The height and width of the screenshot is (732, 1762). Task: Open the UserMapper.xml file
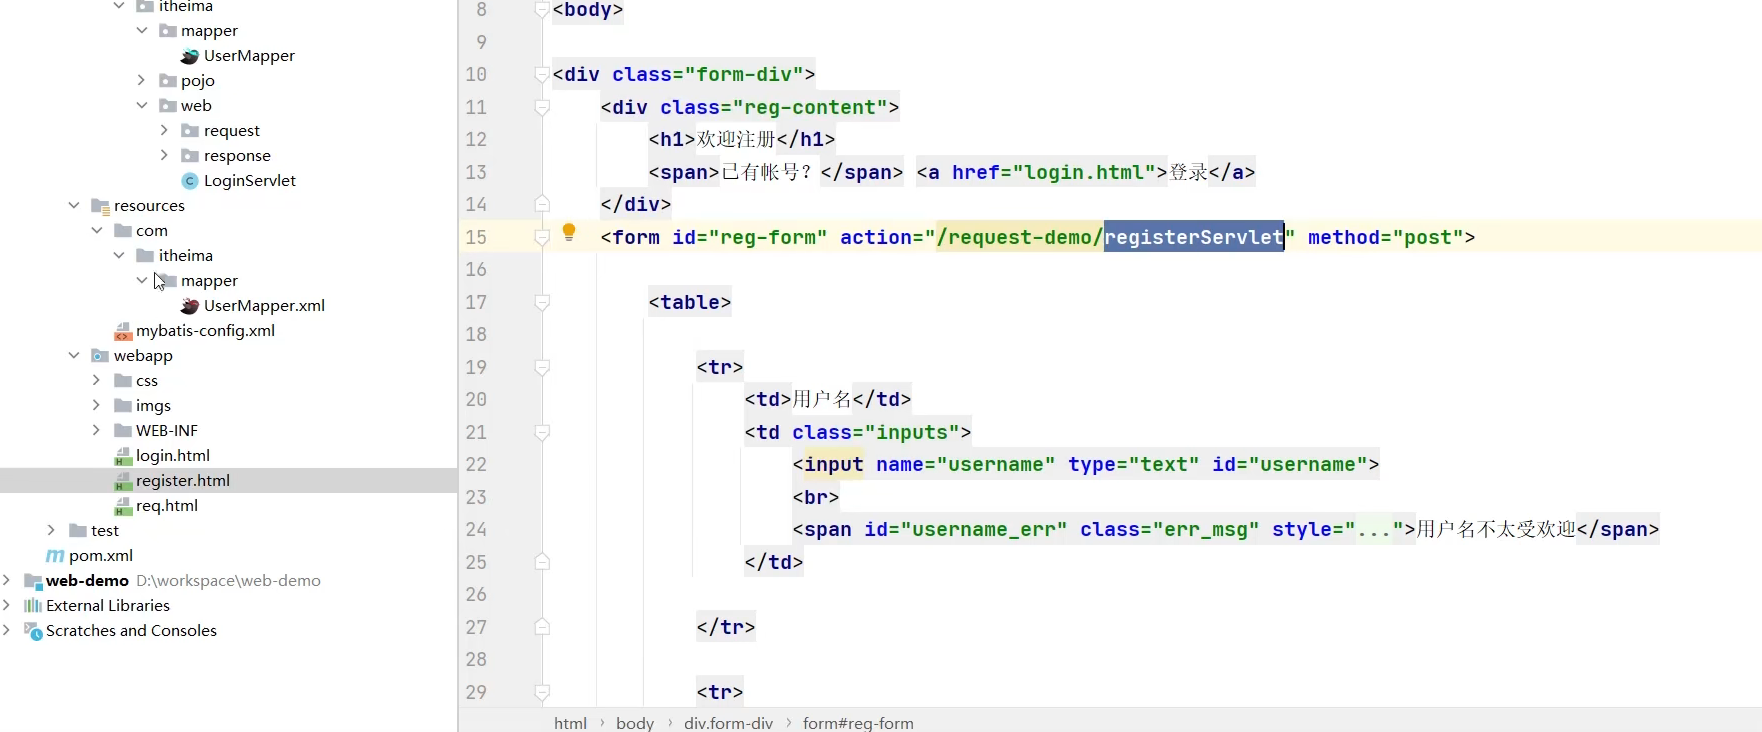pos(264,306)
